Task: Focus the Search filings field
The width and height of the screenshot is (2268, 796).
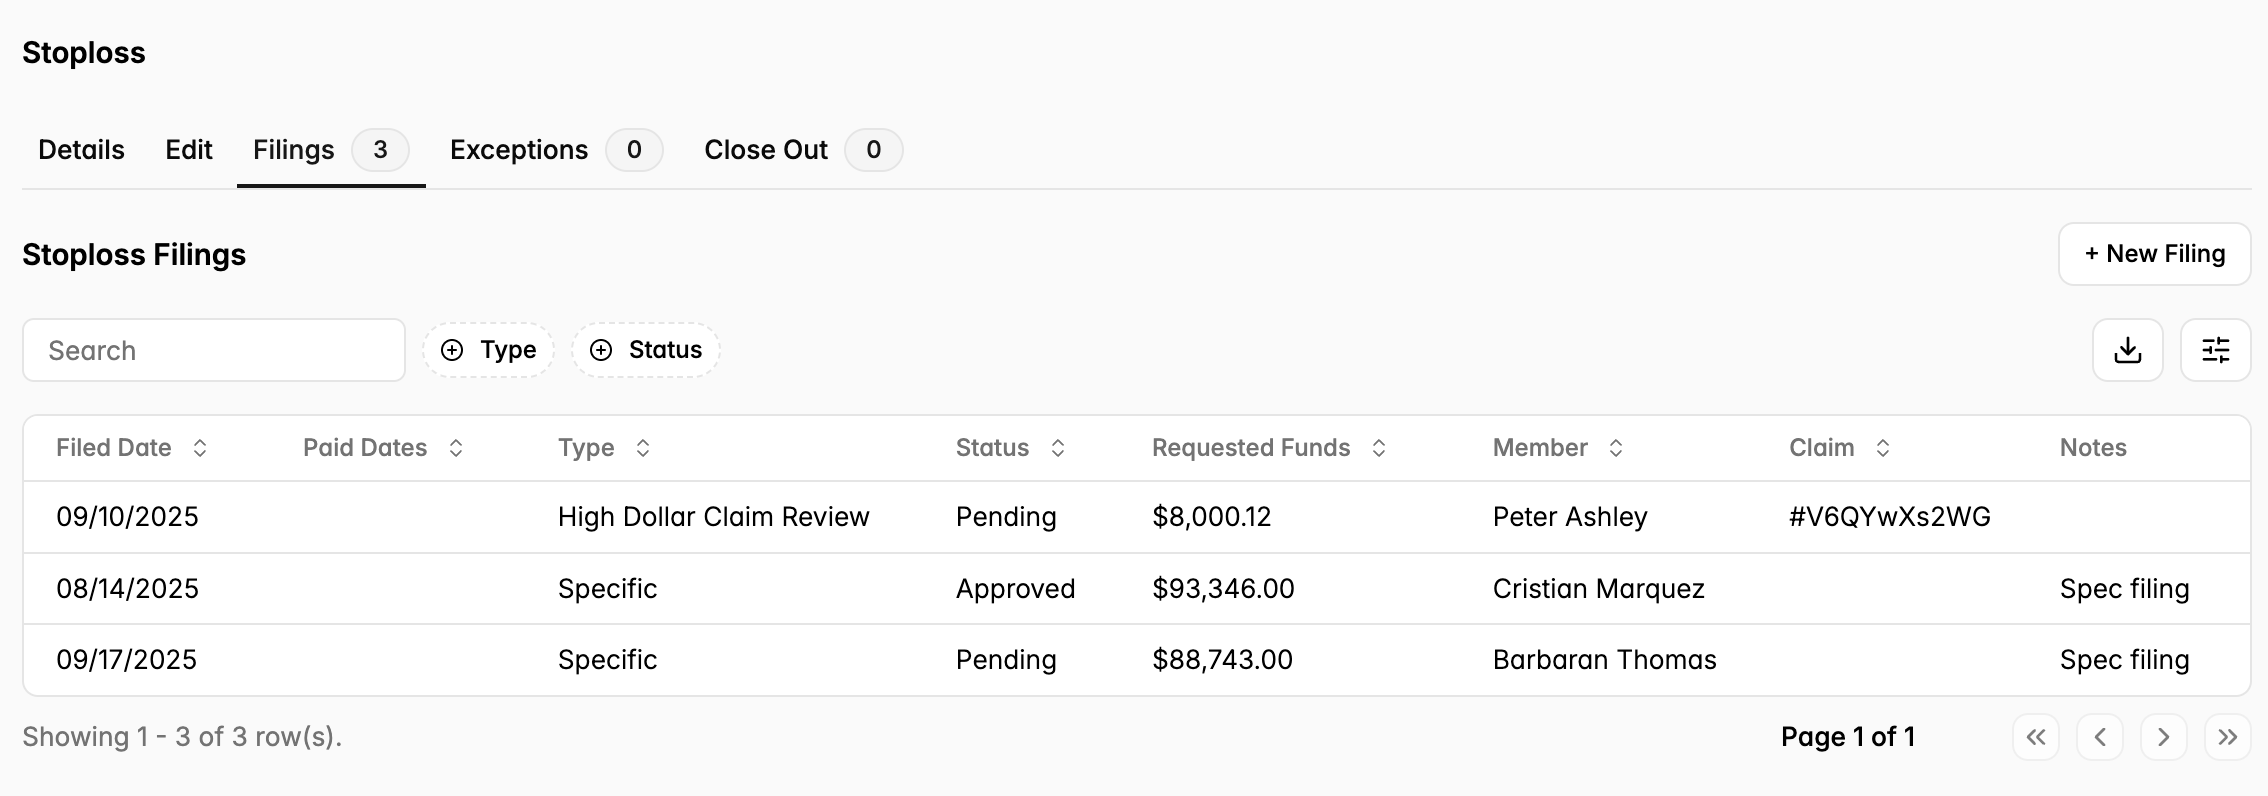Action: point(214,350)
